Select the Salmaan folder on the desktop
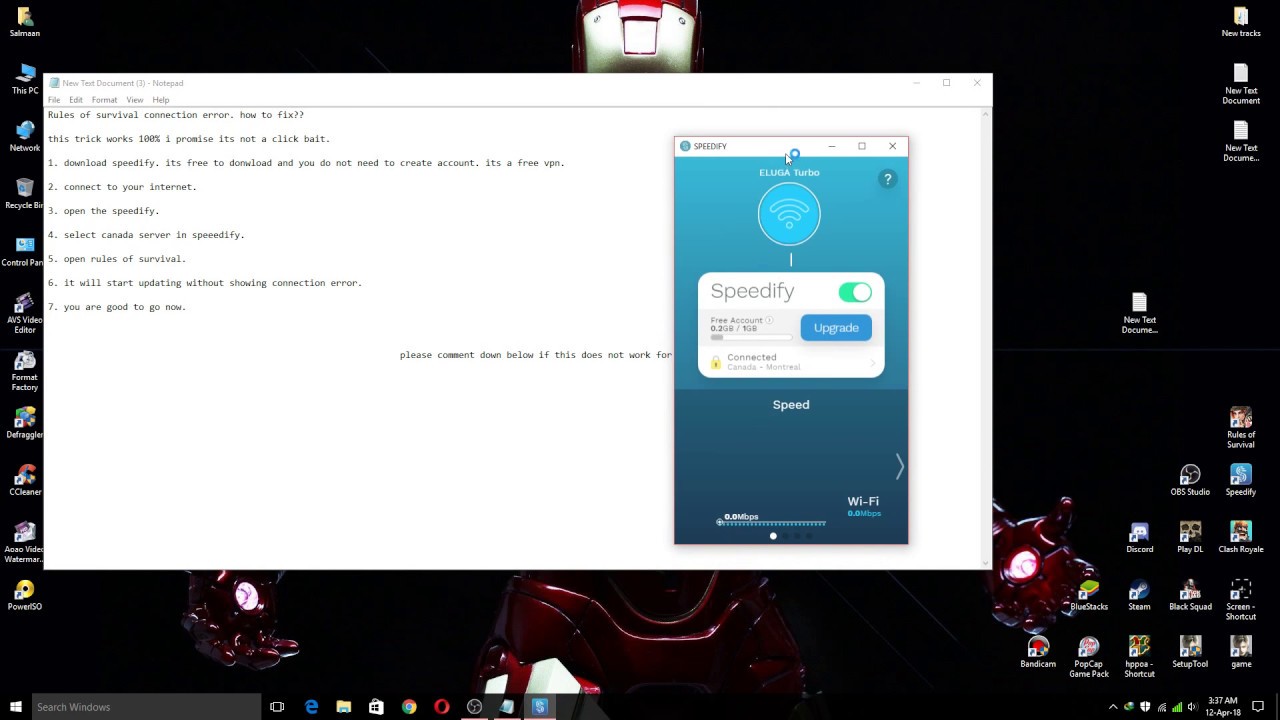Screen dimensions: 1280x720 click(25, 21)
